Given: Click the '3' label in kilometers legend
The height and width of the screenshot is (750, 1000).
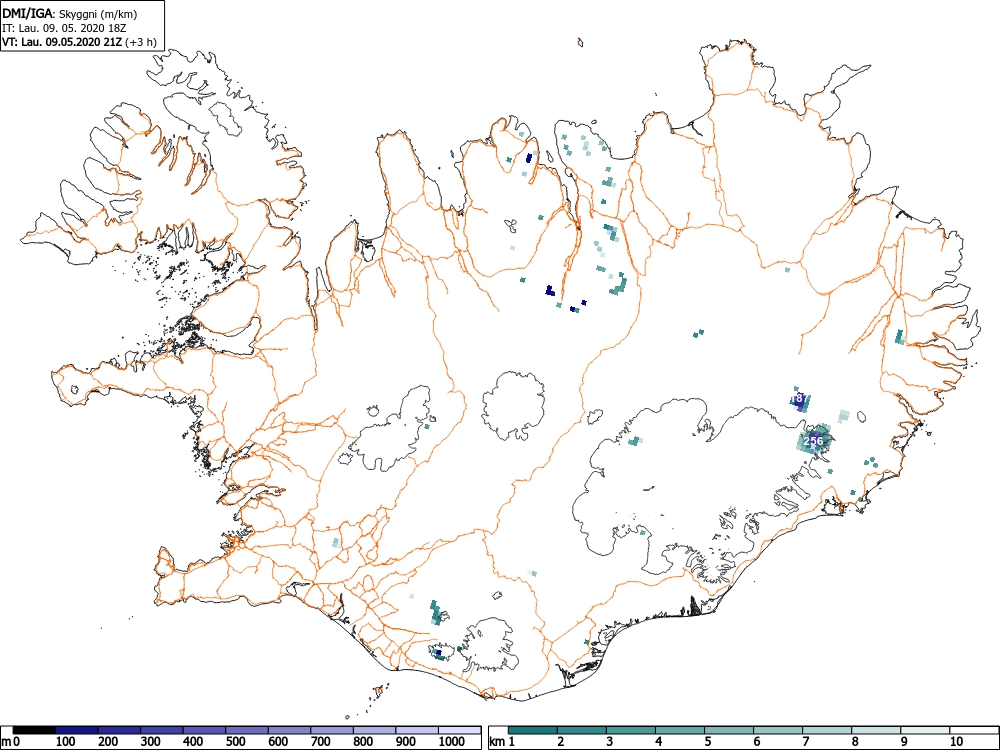Looking at the screenshot, I should point(610,742).
